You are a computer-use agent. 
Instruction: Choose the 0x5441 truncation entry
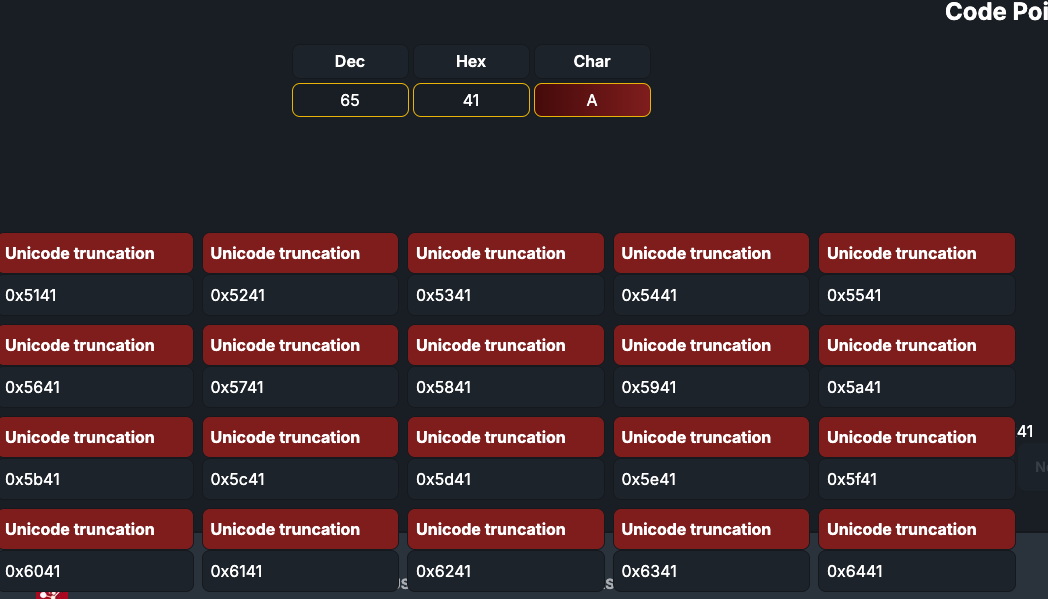(711, 295)
